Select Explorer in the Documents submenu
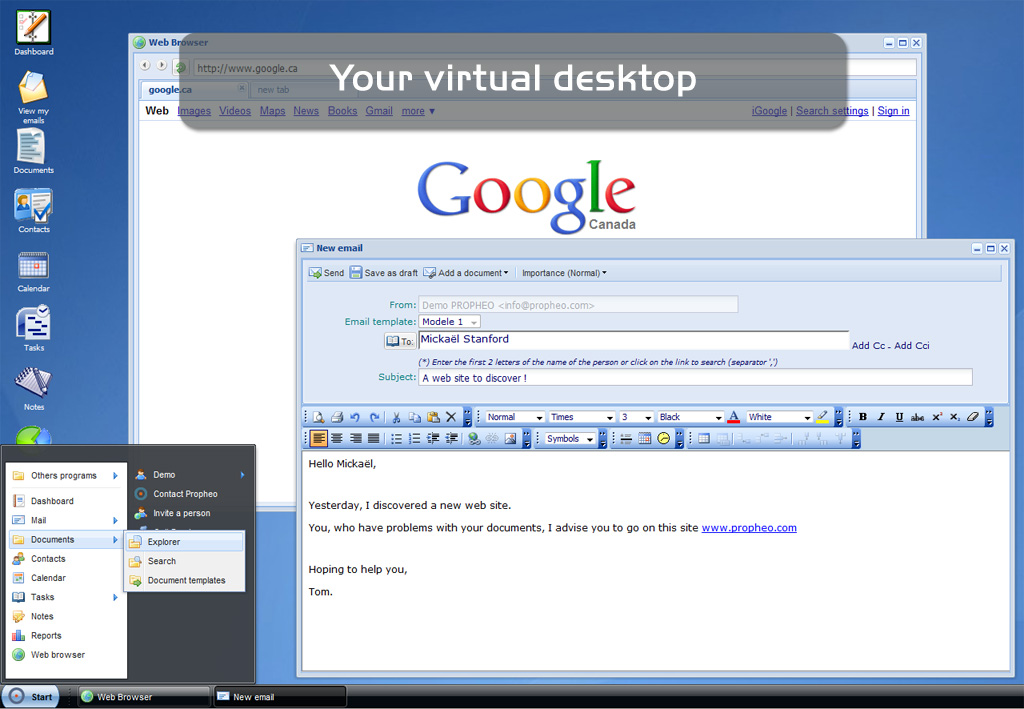 point(184,542)
